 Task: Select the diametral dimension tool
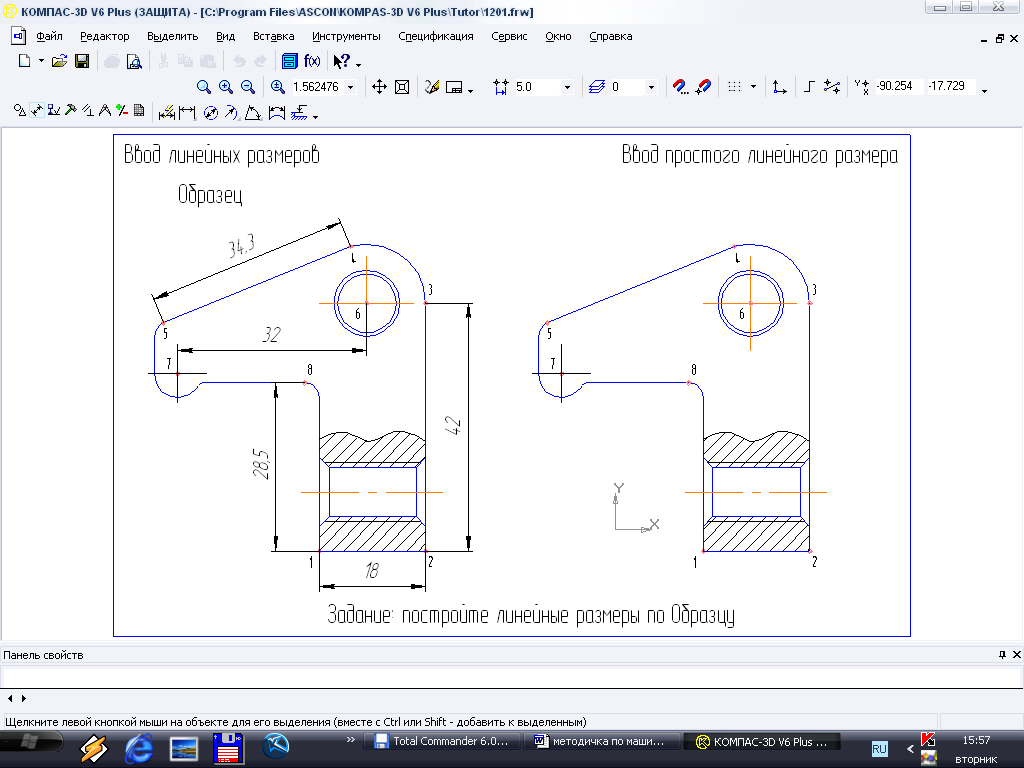tap(210, 113)
